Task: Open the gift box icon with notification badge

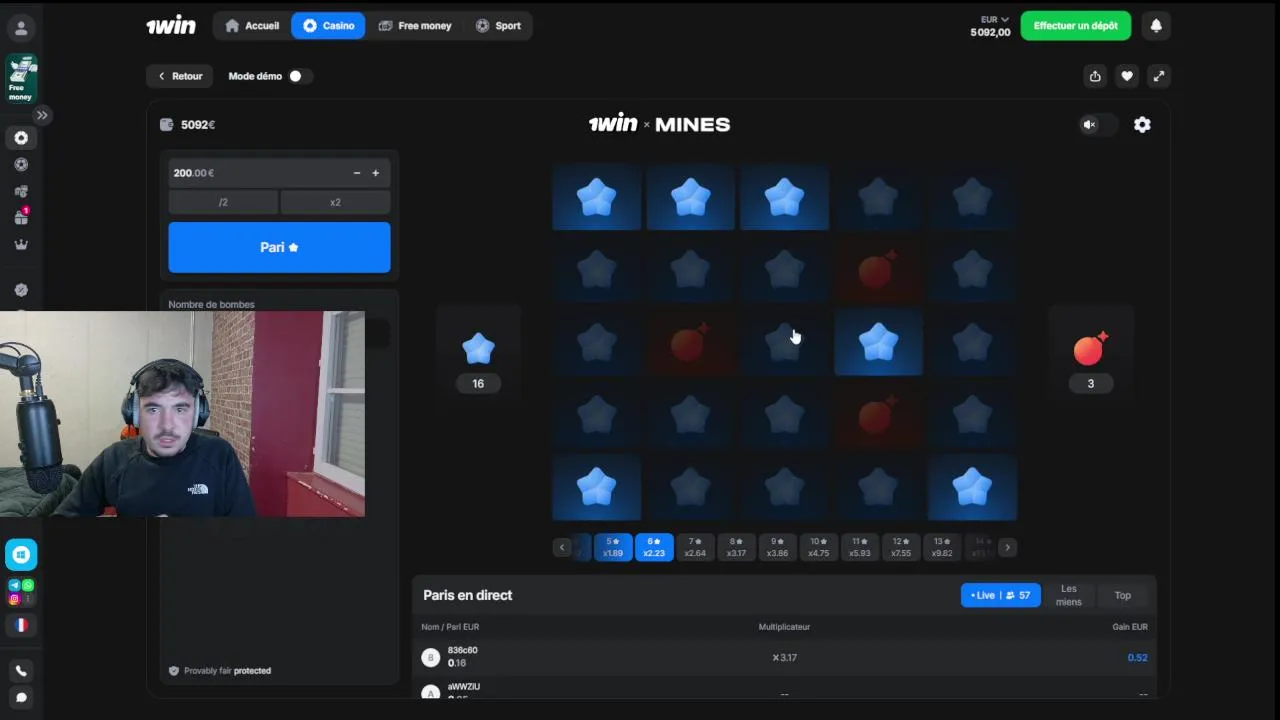Action: (21, 217)
